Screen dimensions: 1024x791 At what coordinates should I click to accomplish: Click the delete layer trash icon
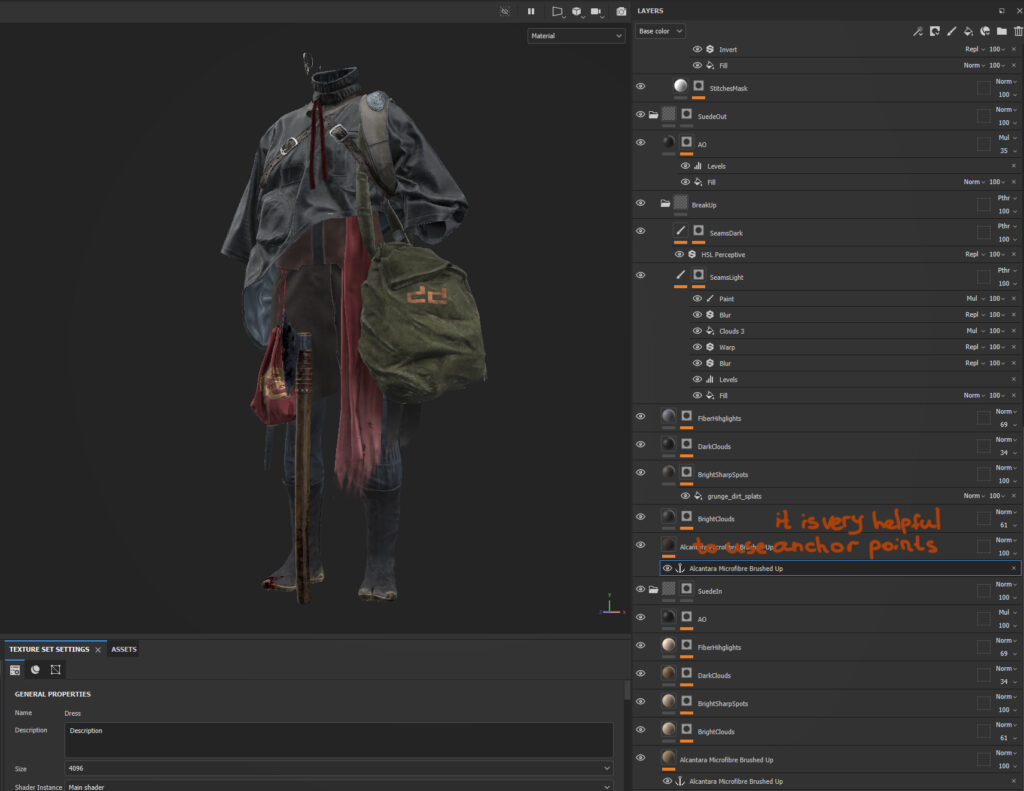[x=1017, y=31]
